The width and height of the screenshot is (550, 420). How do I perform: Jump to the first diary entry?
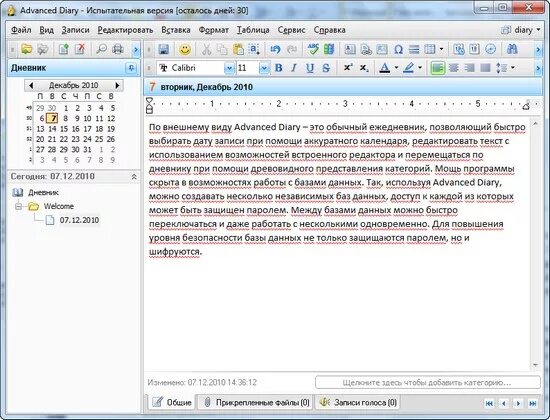click(x=489, y=404)
